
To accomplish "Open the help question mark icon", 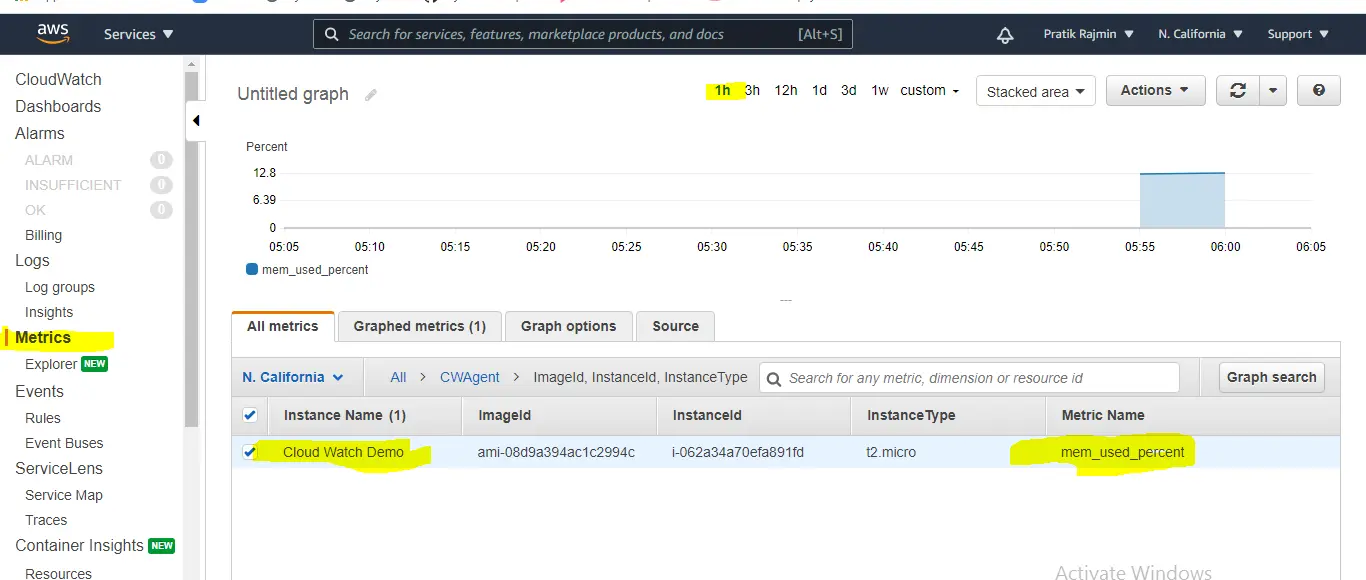I will 1318,91.
